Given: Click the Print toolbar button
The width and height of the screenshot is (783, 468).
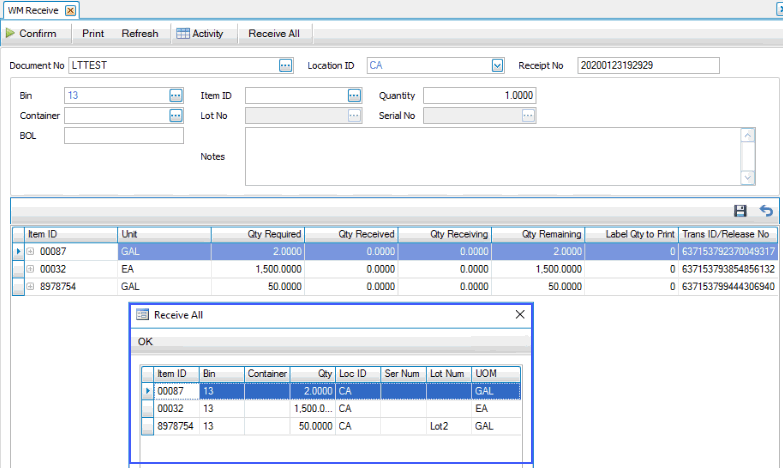Looking at the screenshot, I should 93,33.
